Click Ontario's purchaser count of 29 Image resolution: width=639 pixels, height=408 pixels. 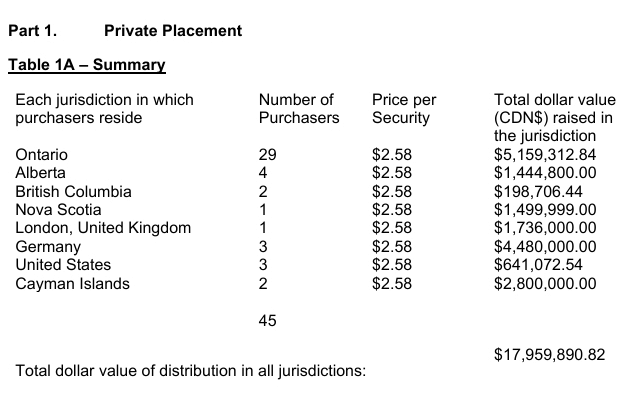(267, 155)
